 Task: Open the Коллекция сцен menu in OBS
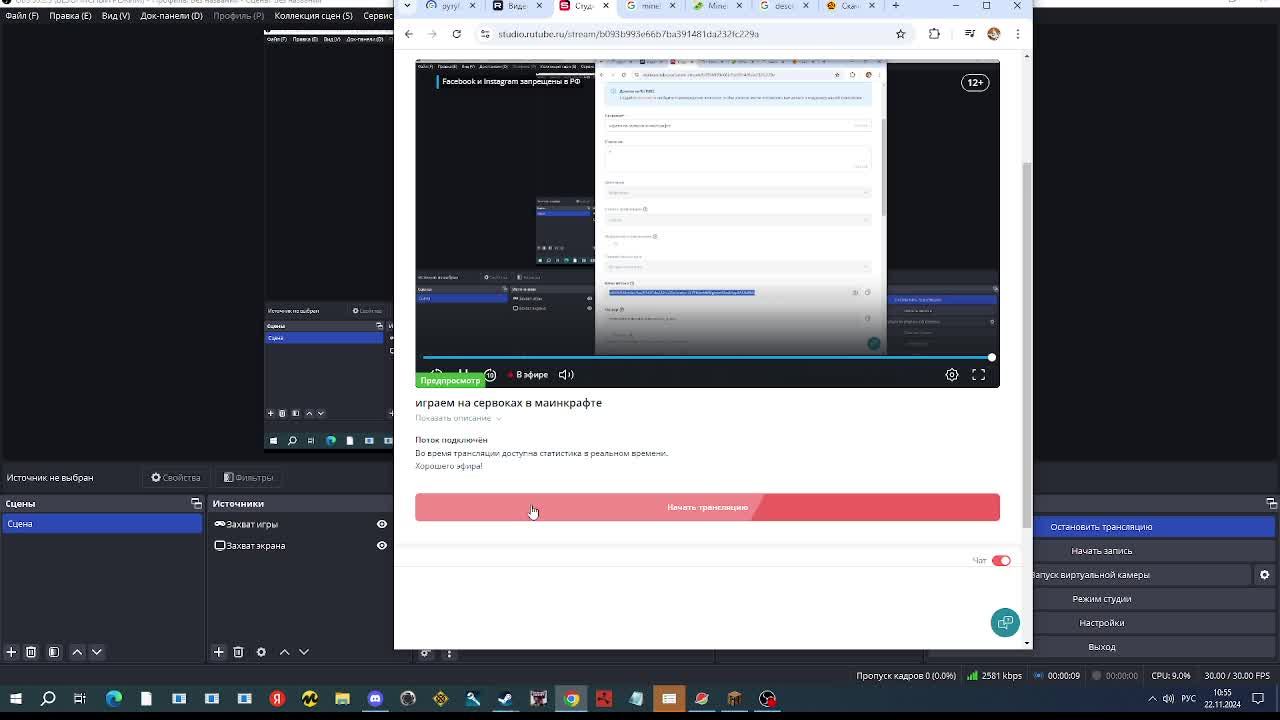(x=313, y=16)
